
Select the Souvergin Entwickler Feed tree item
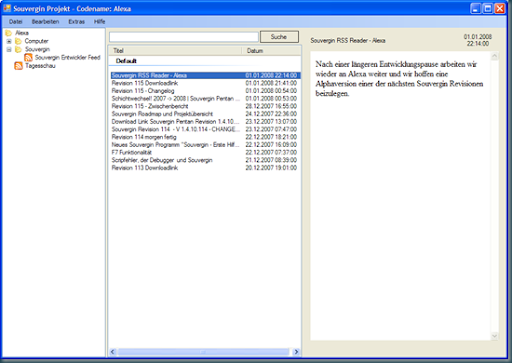[x=67, y=57]
